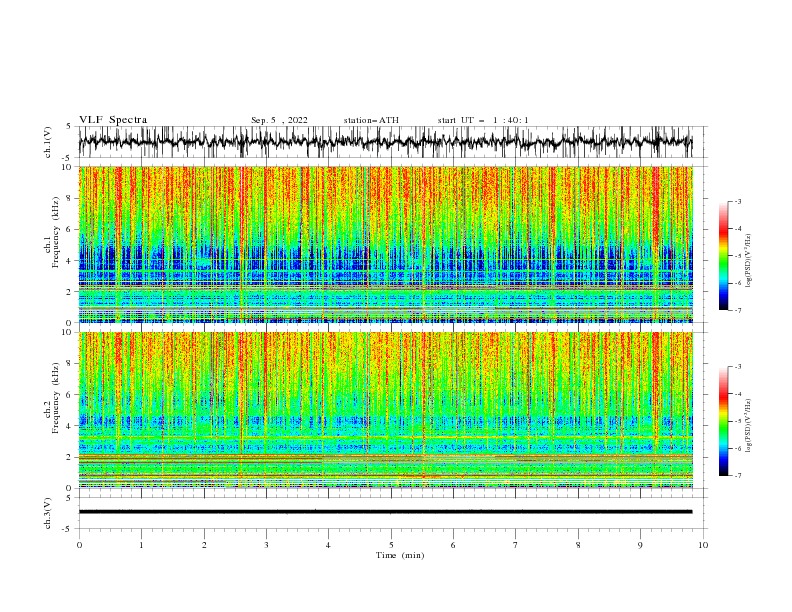792x612 pixels.
Task: Click time axis tick label "3"
Action: [266, 545]
